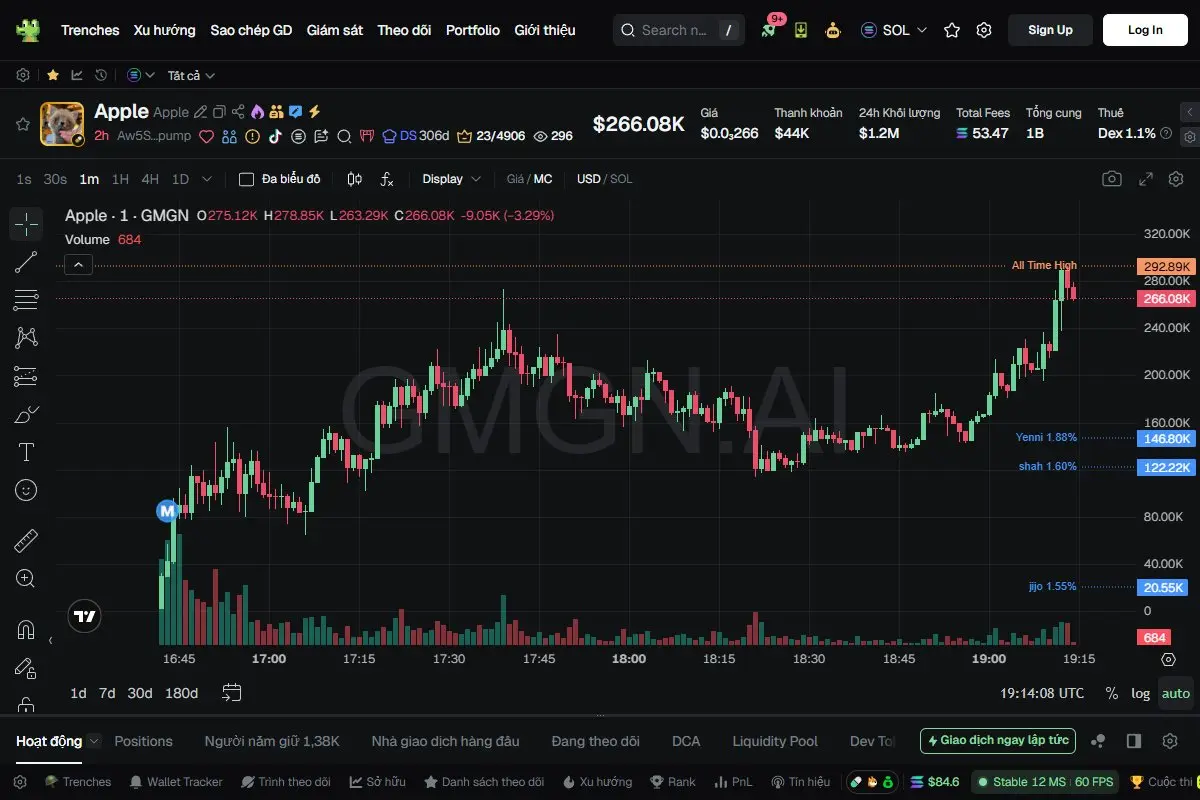Open the emoji sticker tool

pos(26,490)
